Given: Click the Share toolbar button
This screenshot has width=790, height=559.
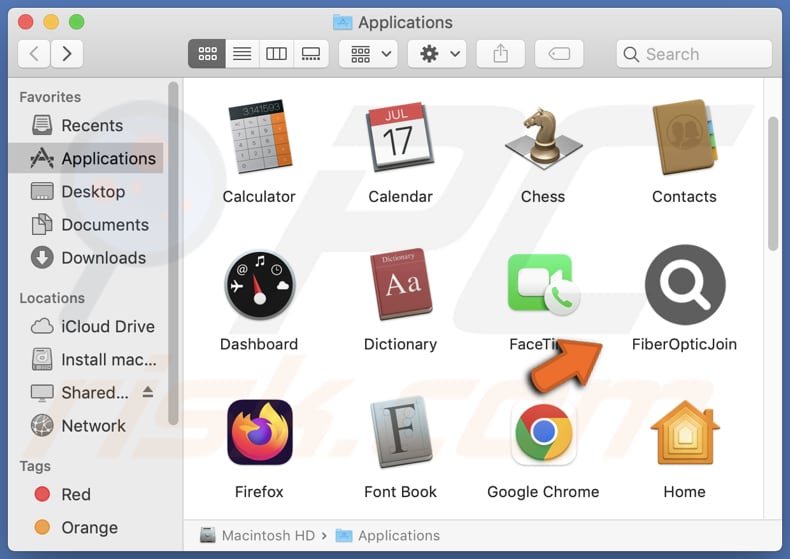Looking at the screenshot, I should [500, 53].
